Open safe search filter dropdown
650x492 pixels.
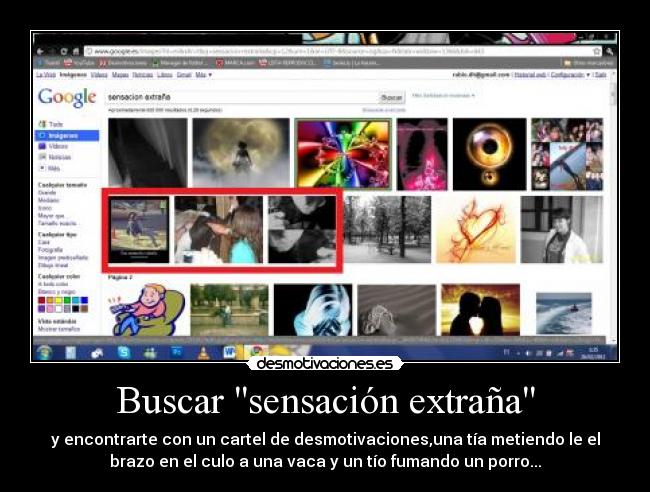443,95
